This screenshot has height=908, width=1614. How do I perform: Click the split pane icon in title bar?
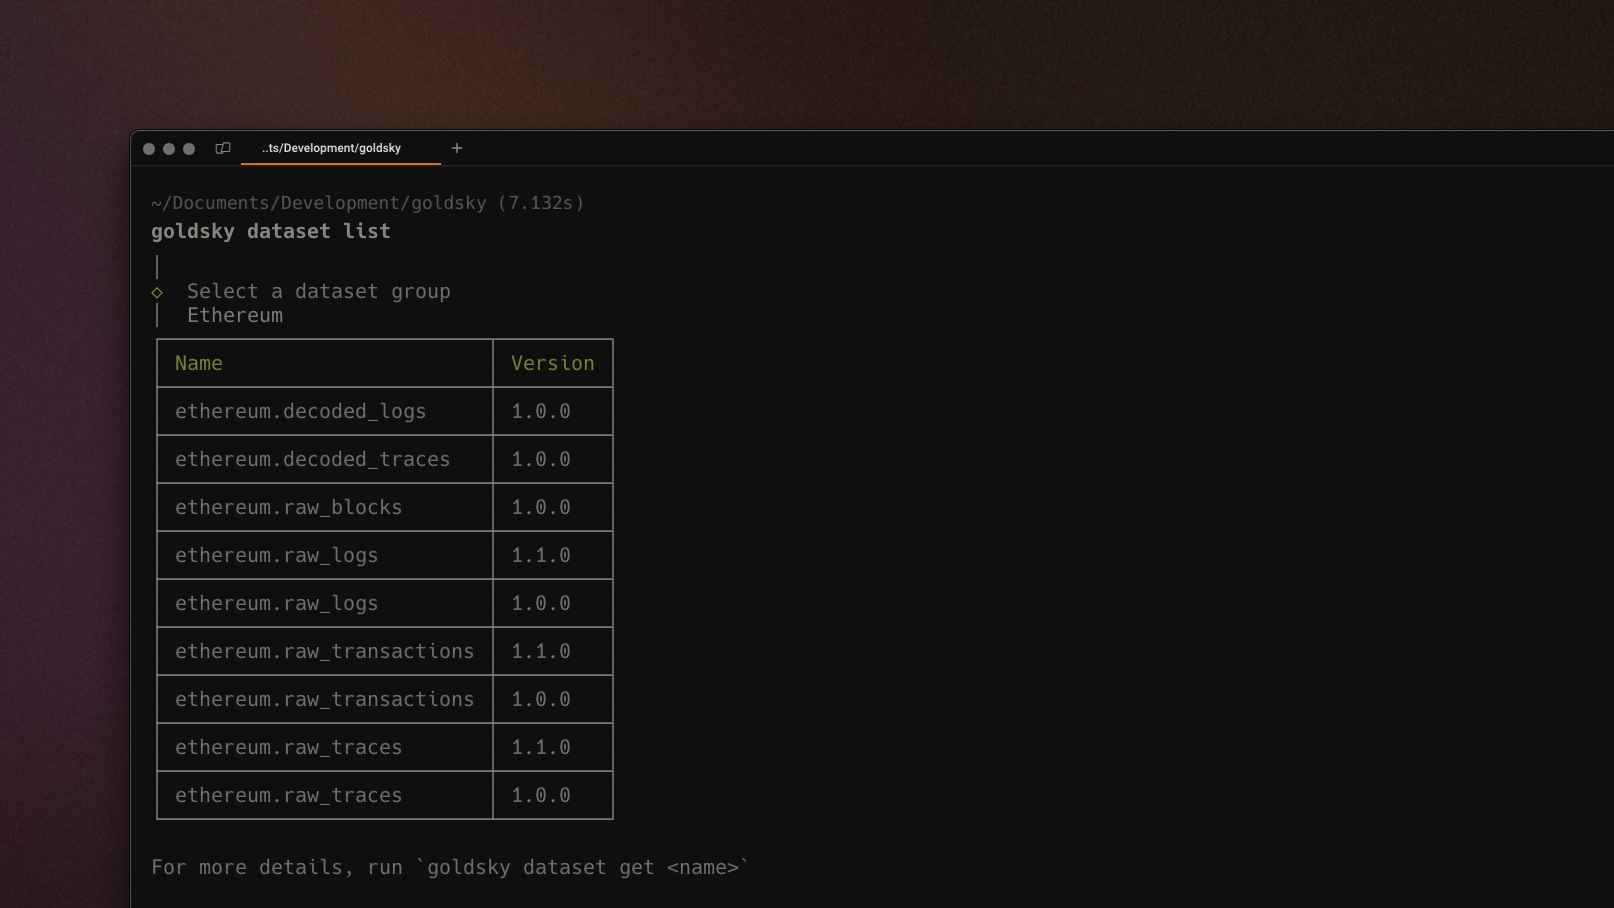click(x=223, y=148)
